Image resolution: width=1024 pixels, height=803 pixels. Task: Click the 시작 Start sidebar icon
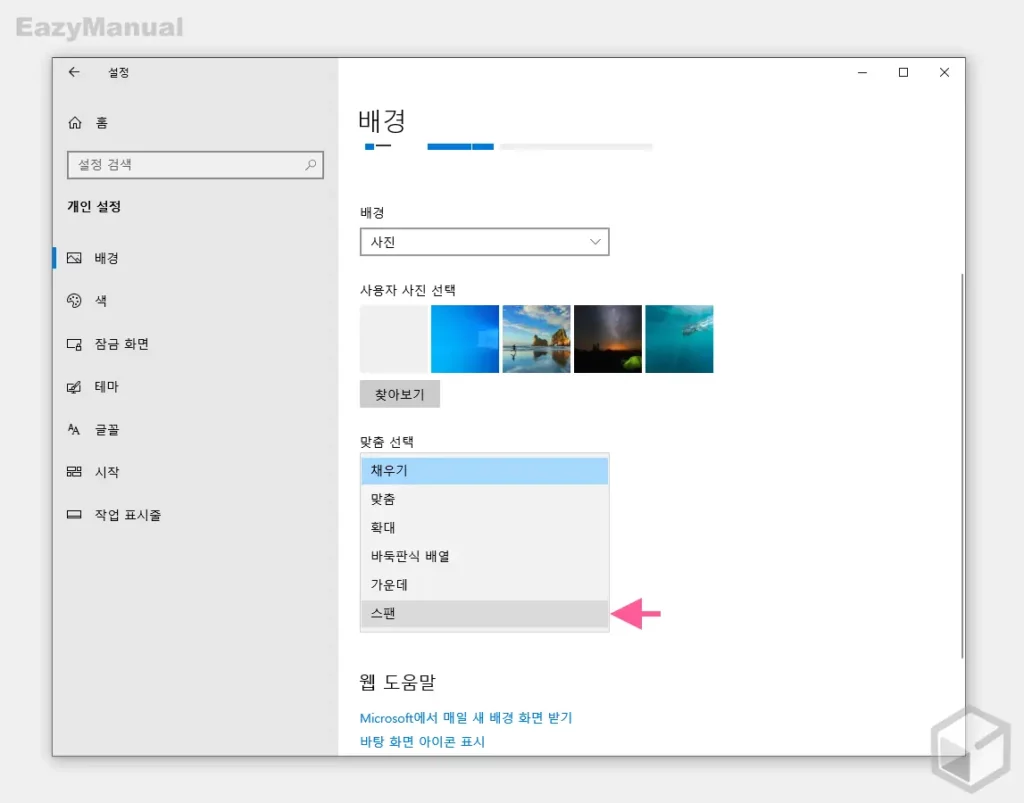(75, 472)
